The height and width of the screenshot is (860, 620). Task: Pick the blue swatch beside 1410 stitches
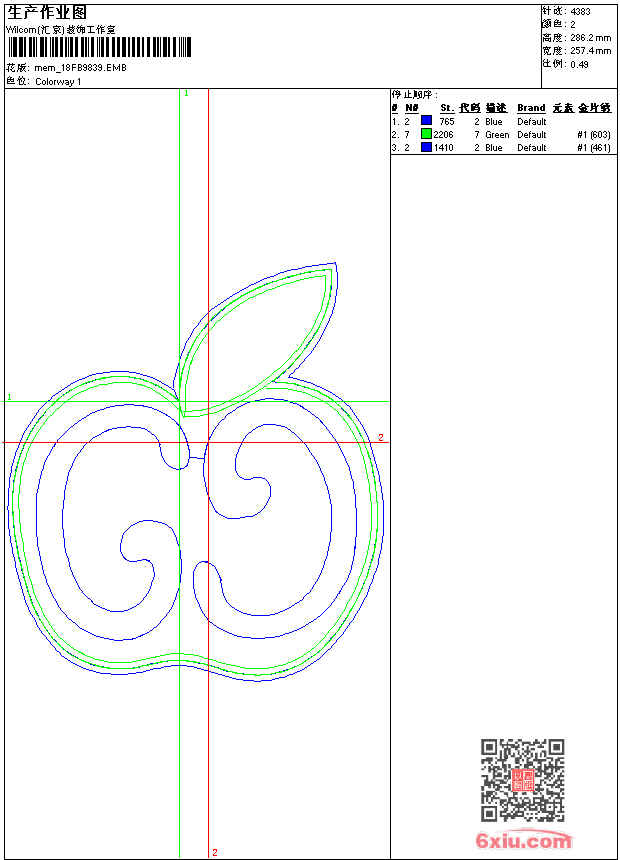coord(426,147)
